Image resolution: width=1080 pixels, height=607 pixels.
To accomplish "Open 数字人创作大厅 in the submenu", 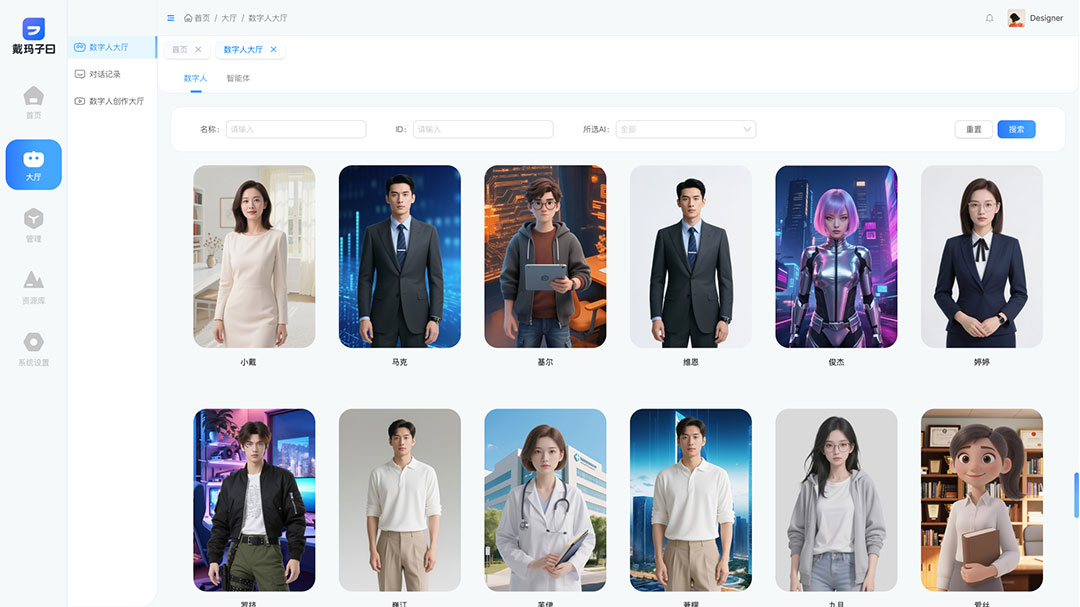I will (x=116, y=101).
